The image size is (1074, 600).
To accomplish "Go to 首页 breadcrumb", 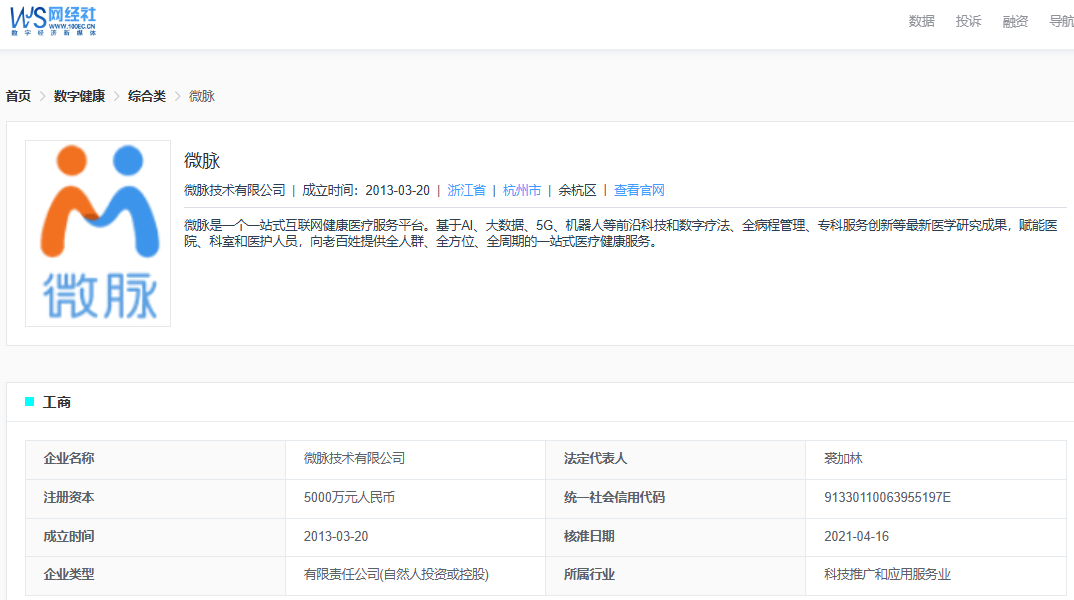I will tap(18, 96).
